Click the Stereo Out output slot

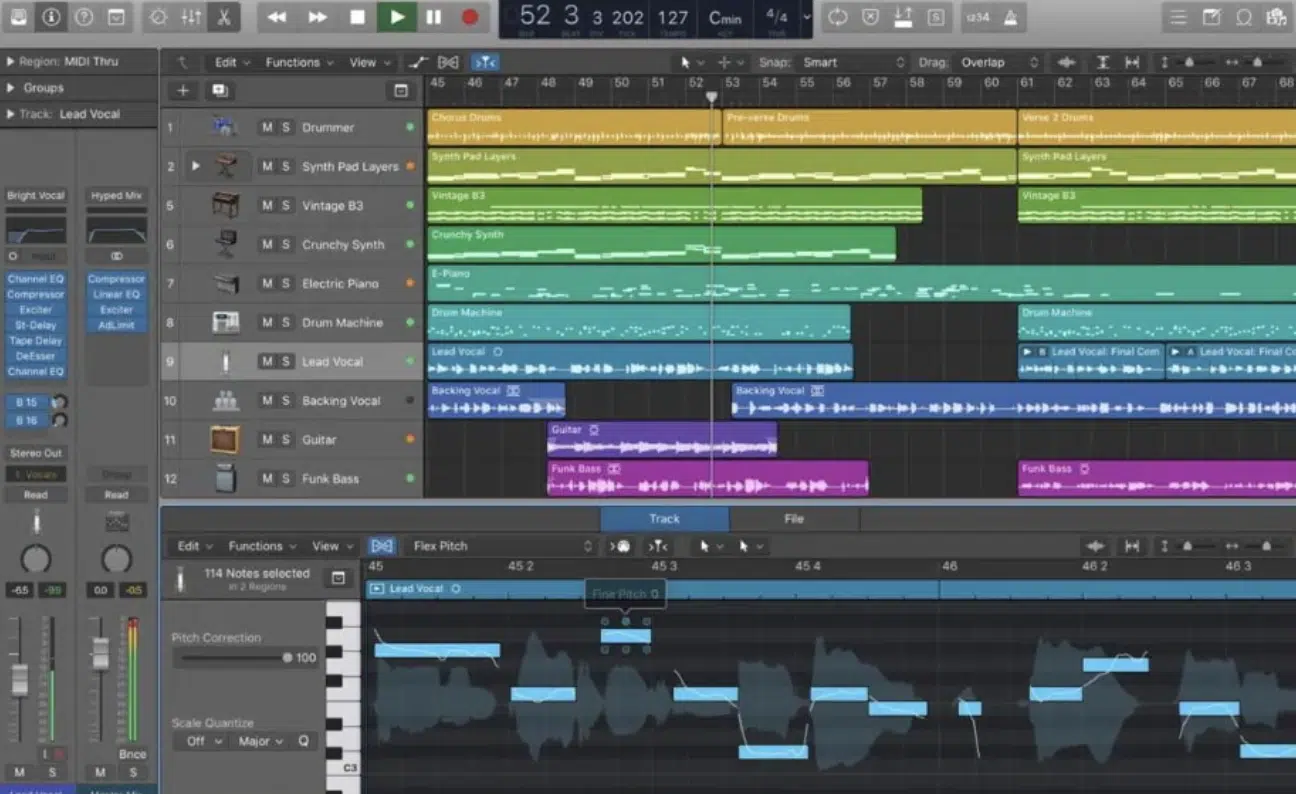(36, 453)
